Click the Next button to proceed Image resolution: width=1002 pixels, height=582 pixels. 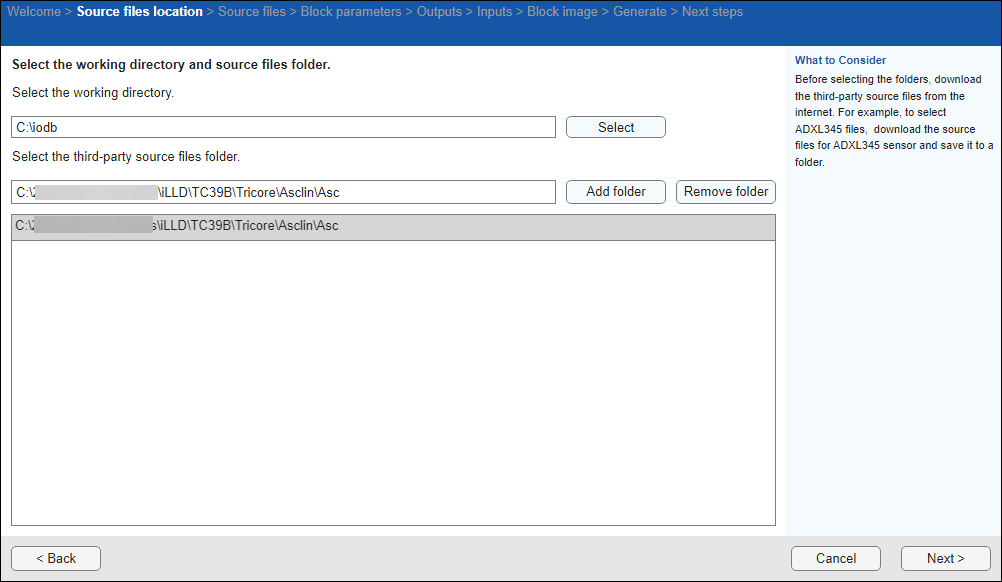point(944,558)
